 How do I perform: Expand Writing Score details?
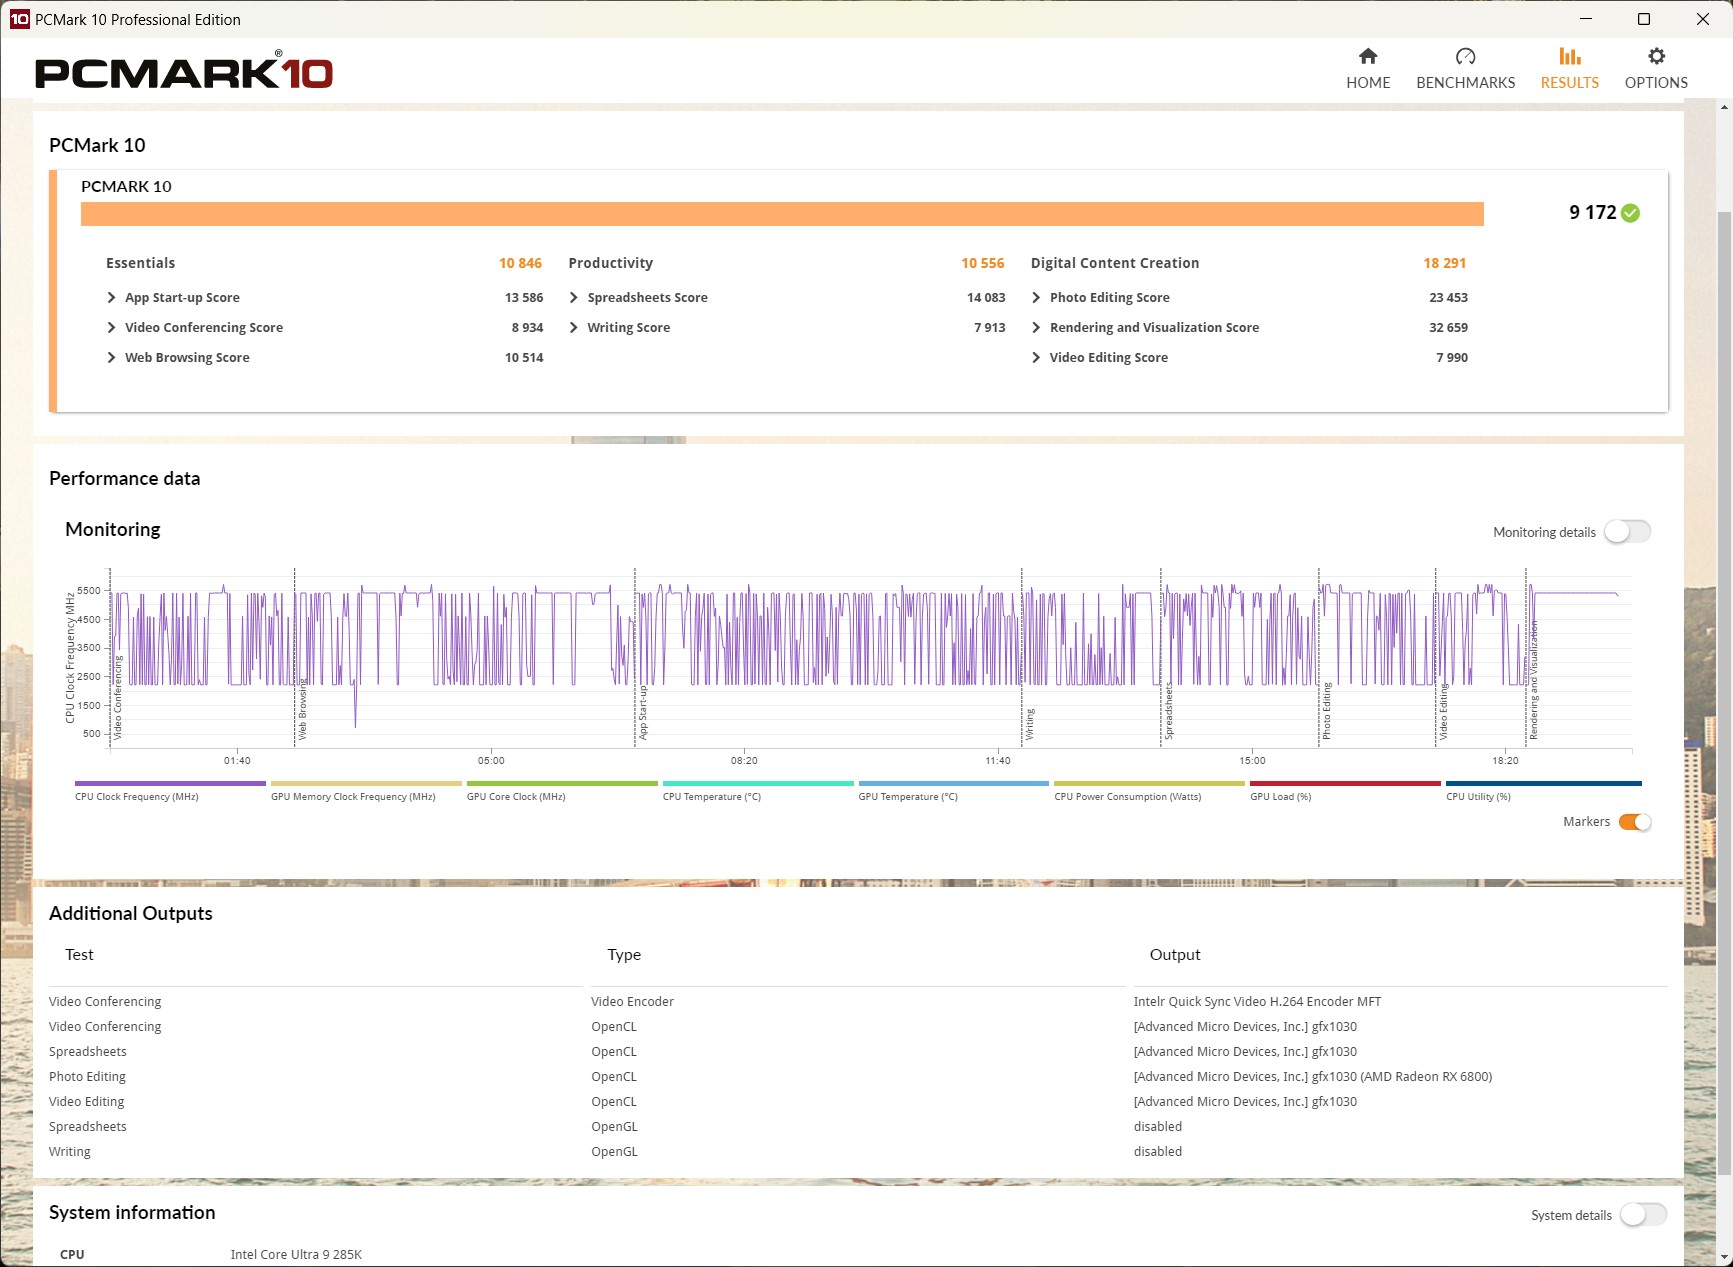(x=574, y=327)
